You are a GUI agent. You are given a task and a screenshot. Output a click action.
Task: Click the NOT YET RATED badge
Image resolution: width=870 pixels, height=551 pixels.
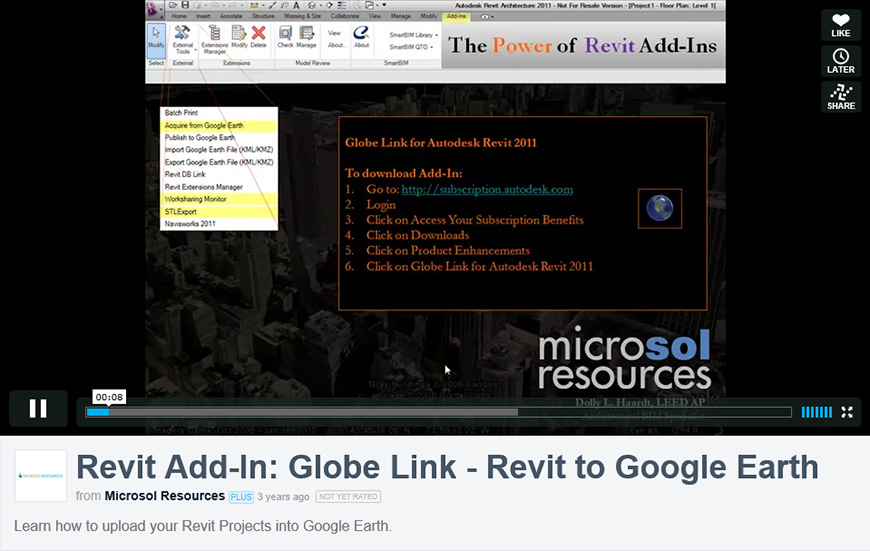tap(348, 497)
